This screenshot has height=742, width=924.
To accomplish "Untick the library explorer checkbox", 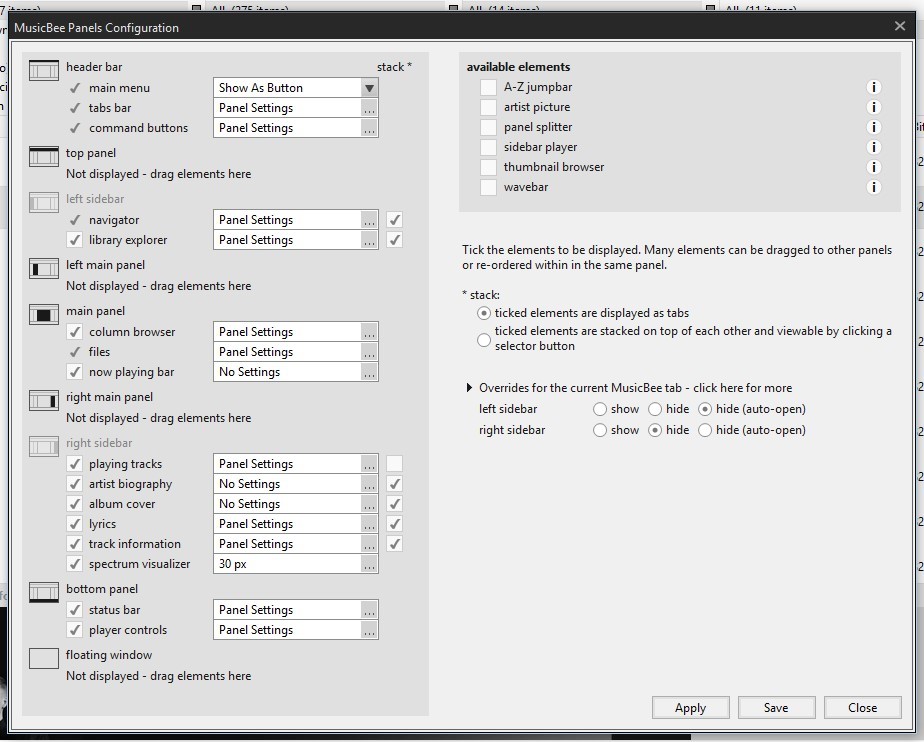I will (x=74, y=240).
